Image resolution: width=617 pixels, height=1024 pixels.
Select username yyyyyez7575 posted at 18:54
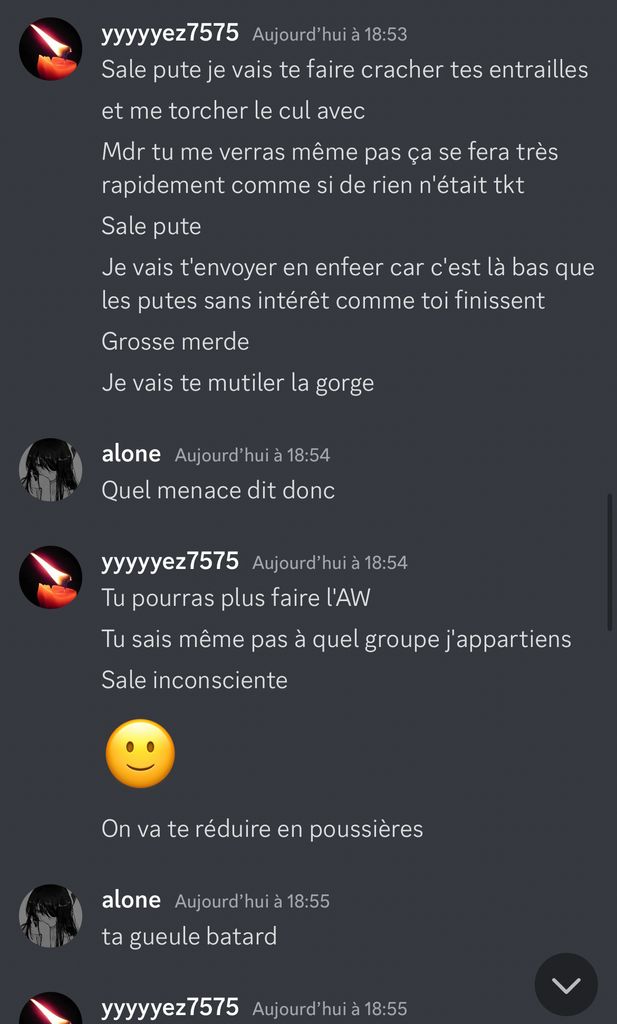coord(170,562)
